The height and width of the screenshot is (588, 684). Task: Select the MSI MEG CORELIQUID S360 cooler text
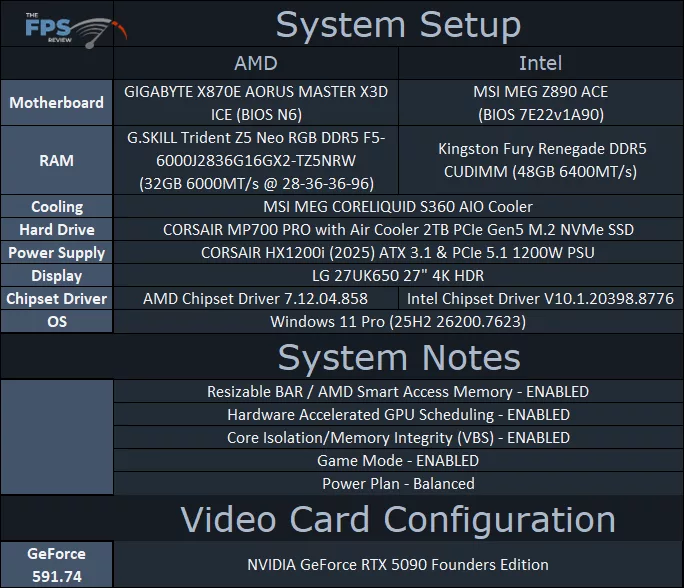pyautogui.click(x=398, y=207)
